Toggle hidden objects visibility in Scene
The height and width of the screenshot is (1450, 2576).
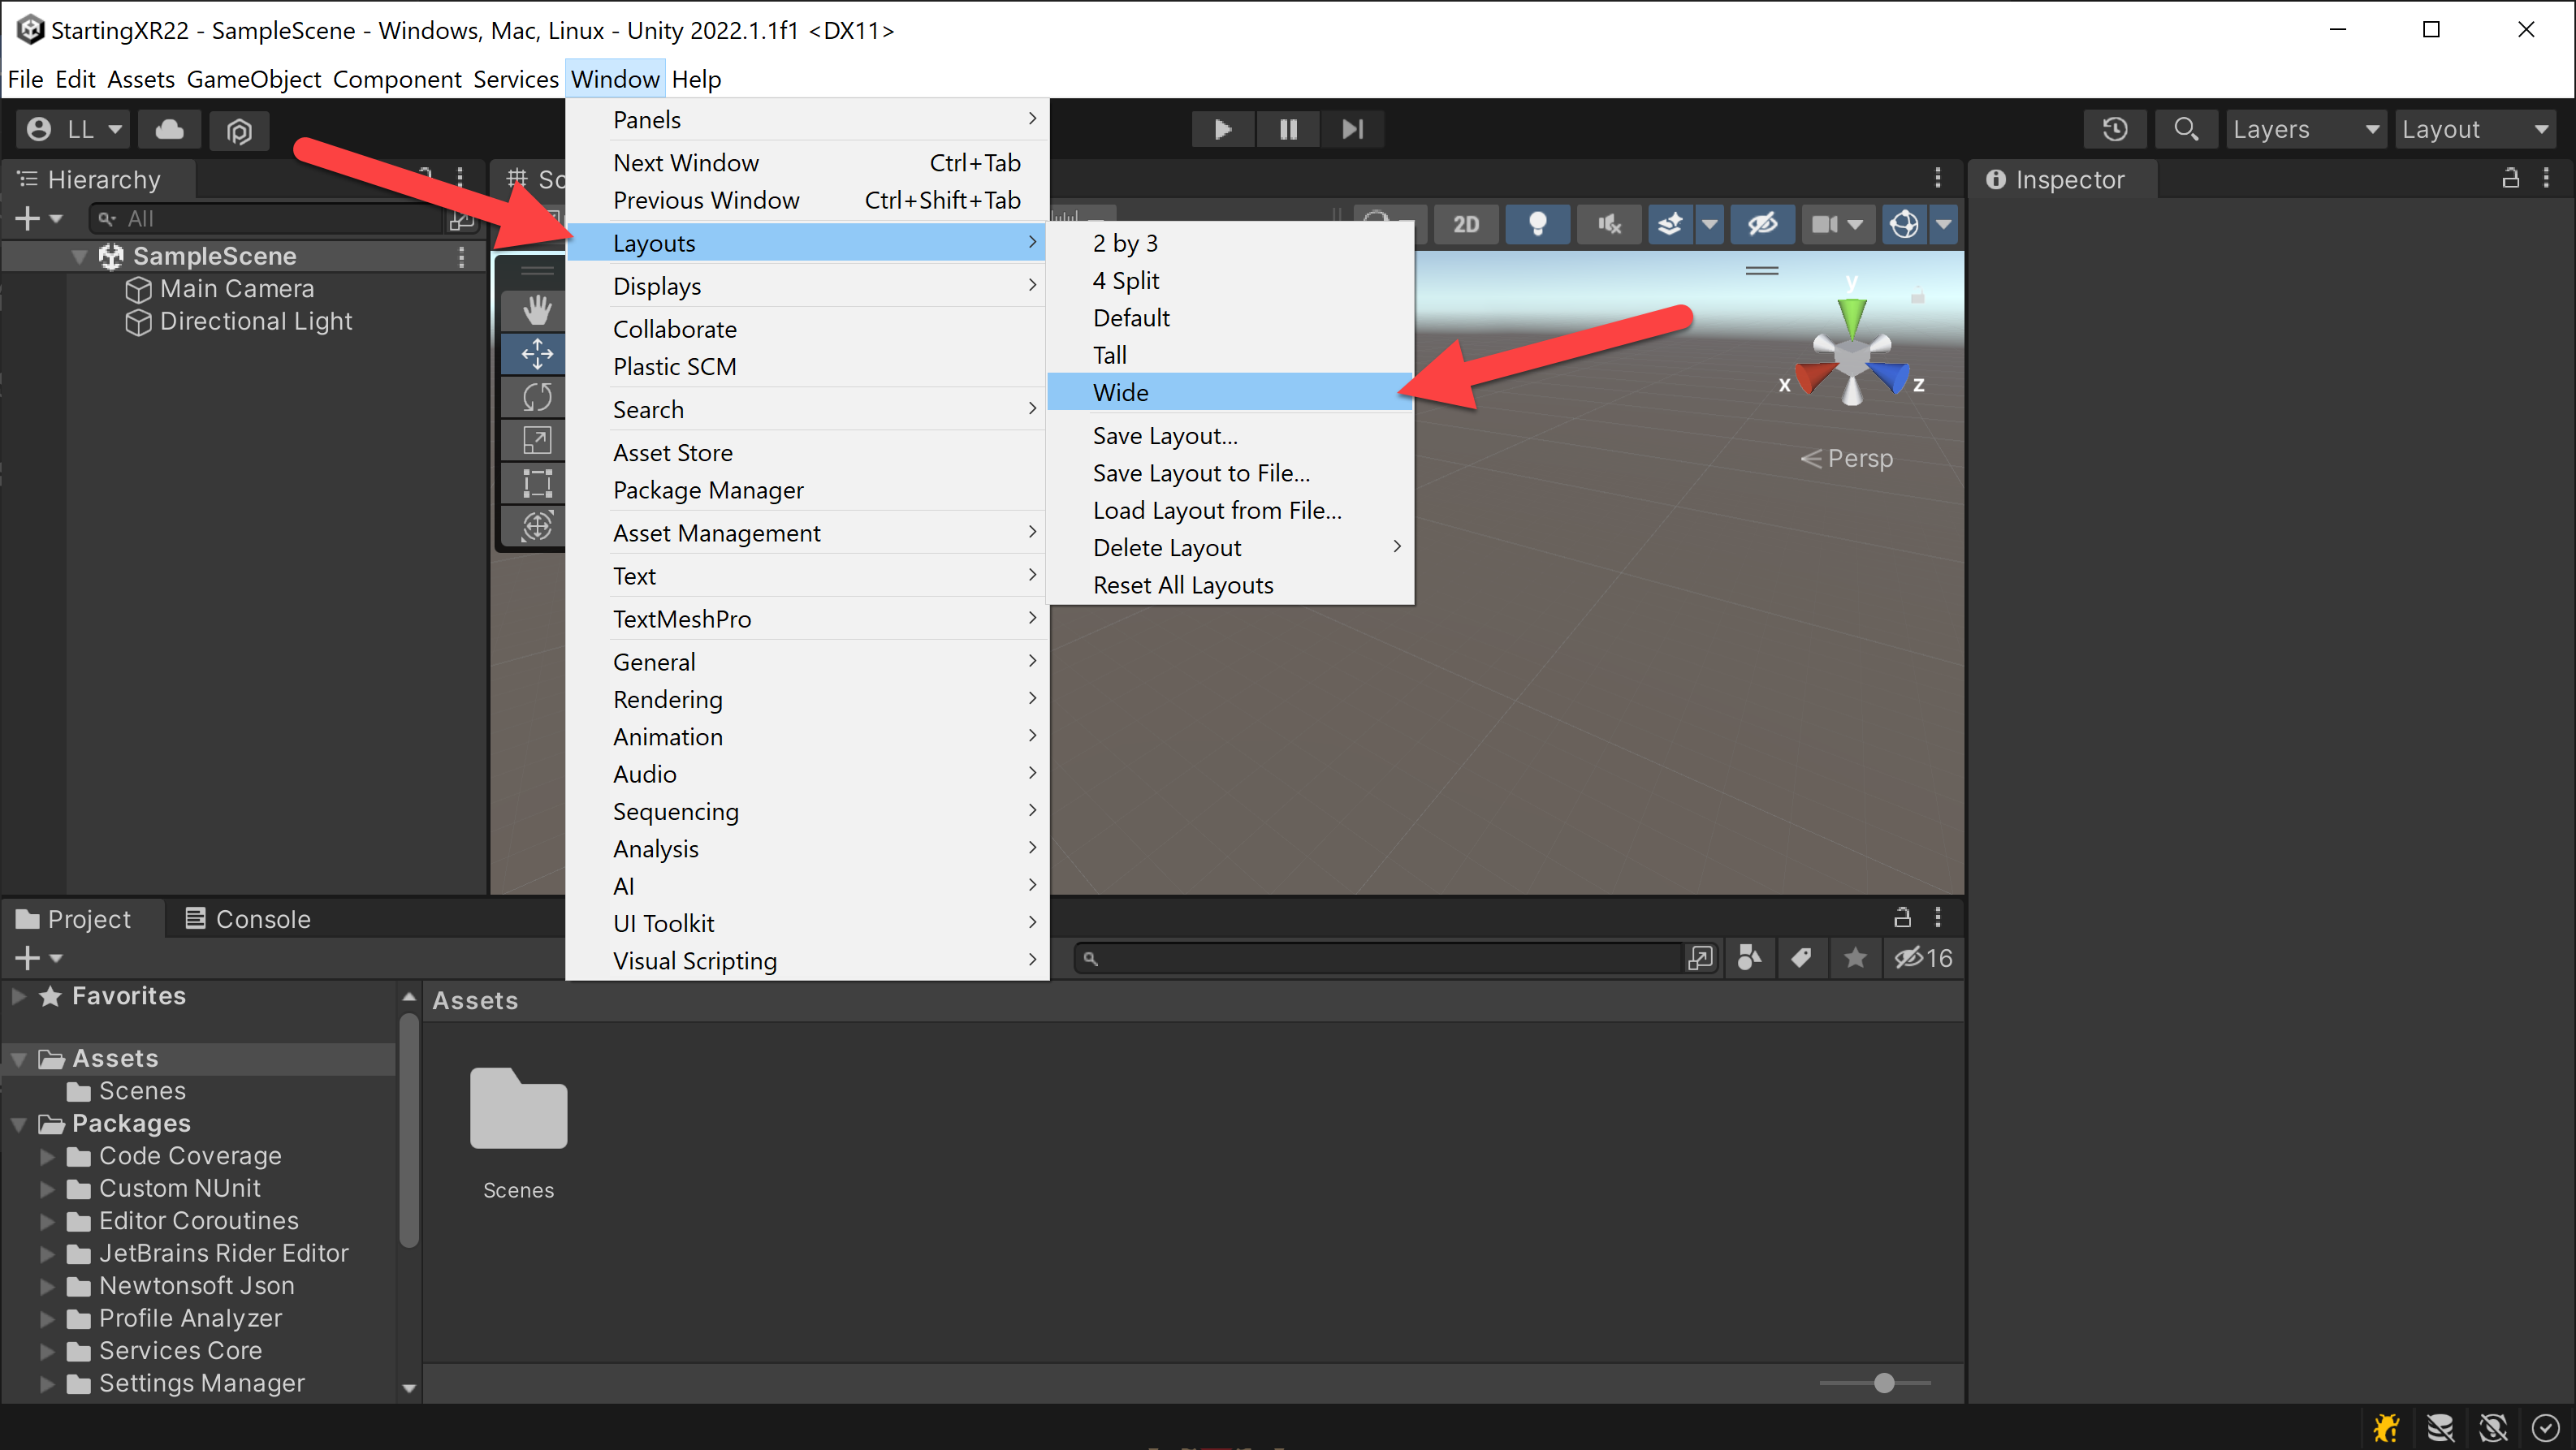click(x=1762, y=224)
